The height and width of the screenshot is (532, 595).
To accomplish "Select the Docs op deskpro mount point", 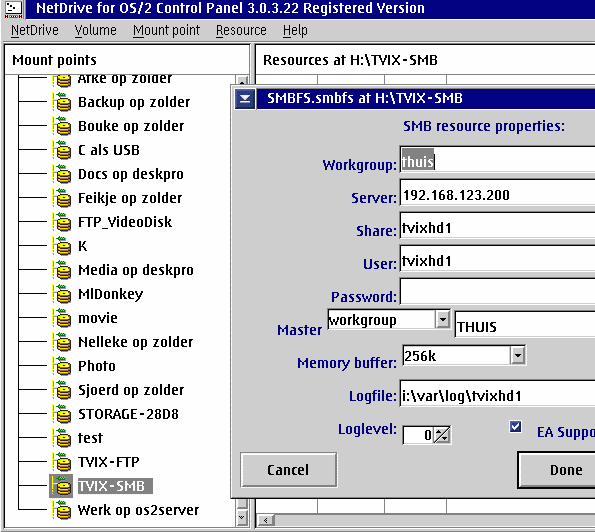I will 131,174.
